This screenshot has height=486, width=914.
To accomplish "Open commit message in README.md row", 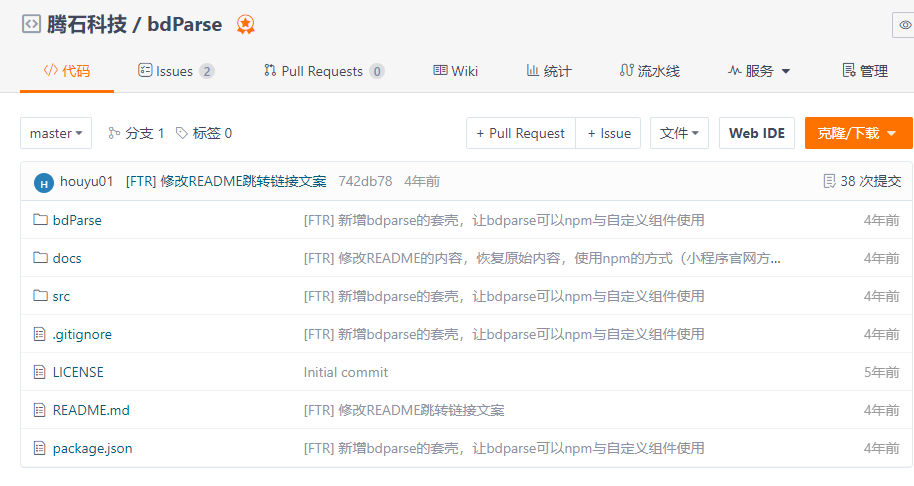I will (404, 410).
